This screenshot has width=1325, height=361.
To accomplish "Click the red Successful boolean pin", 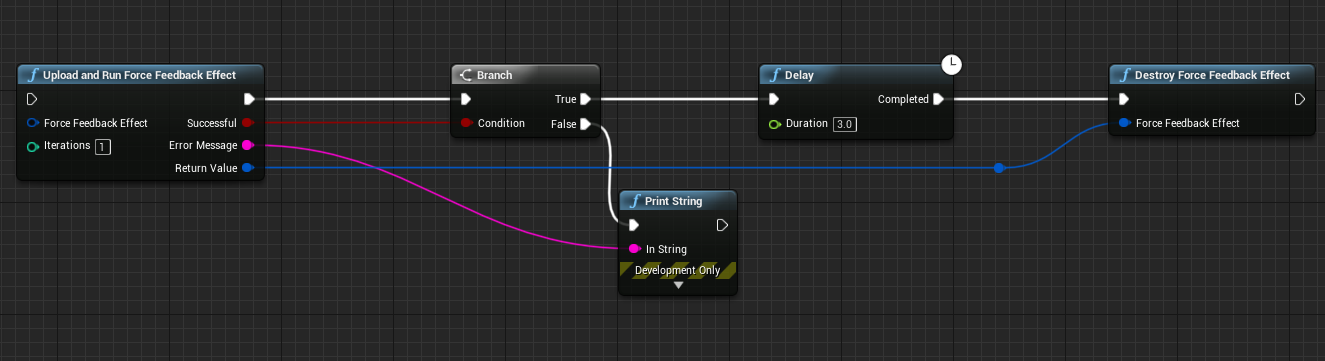I will (248, 123).
